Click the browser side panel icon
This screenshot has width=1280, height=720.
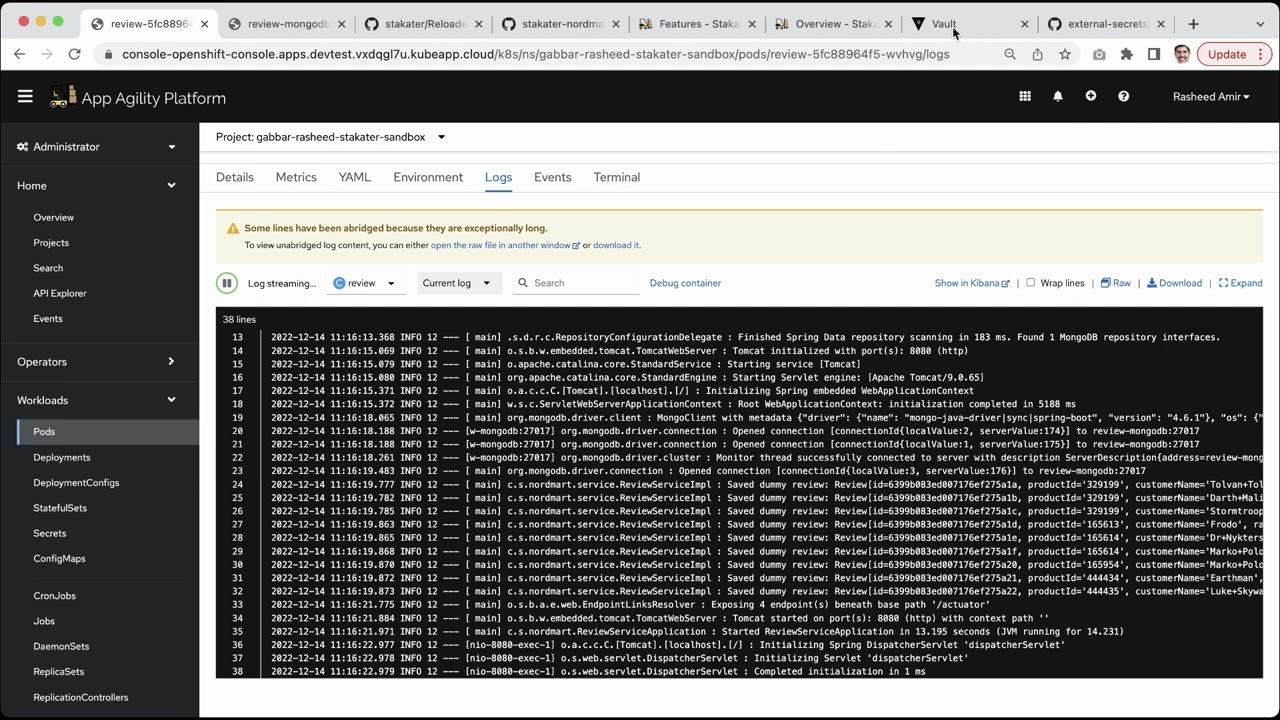tap(1154, 54)
